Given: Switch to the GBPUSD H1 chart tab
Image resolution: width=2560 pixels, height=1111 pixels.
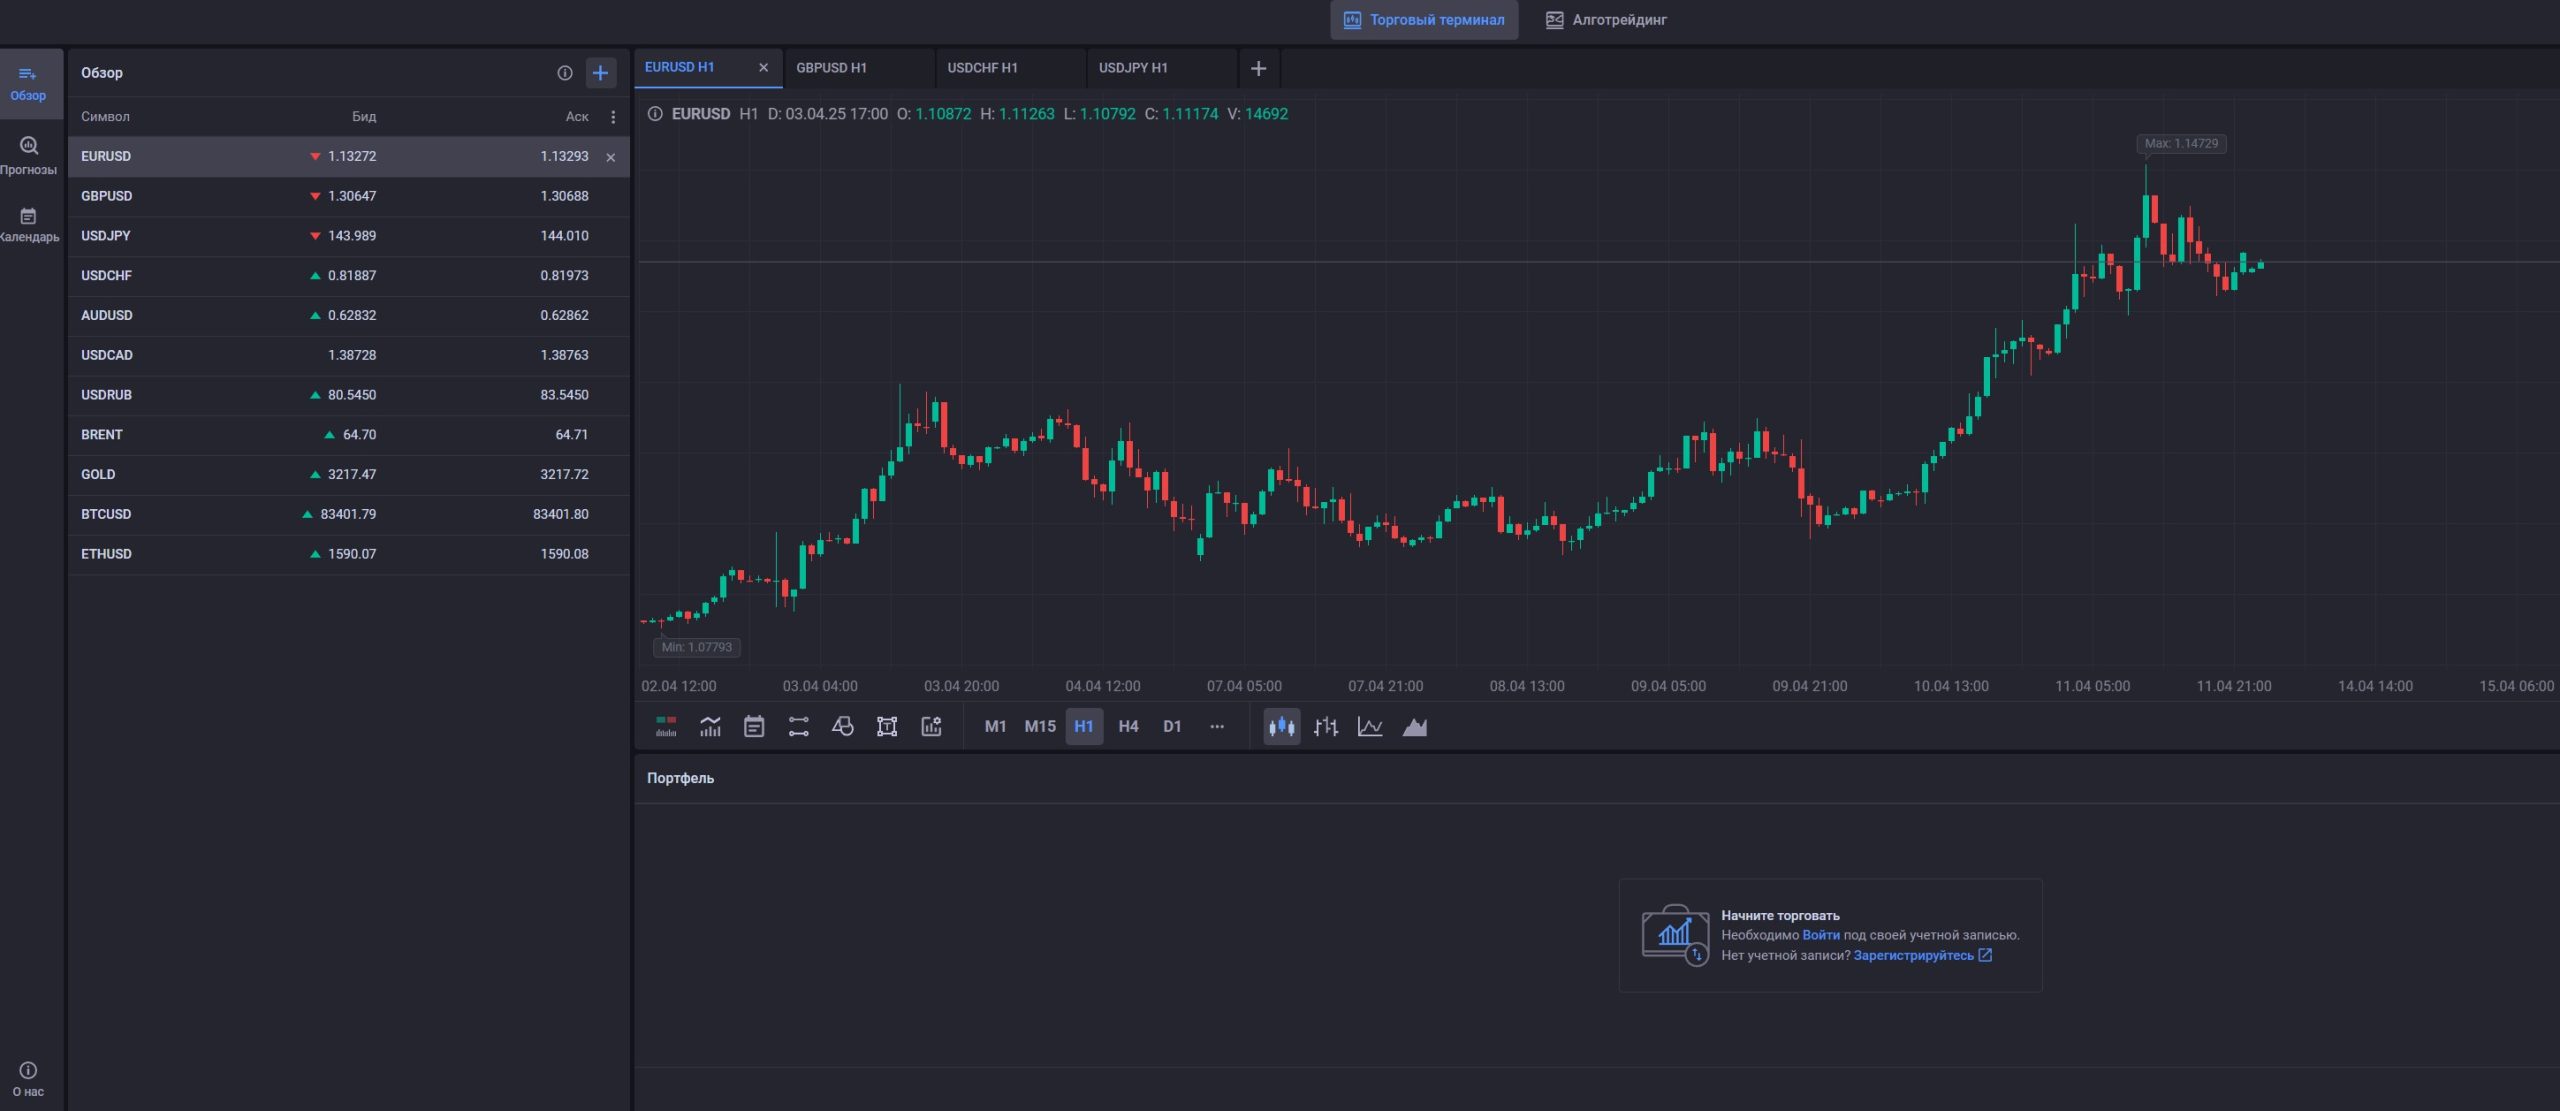Looking at the screenshot, I should (832, 68).
